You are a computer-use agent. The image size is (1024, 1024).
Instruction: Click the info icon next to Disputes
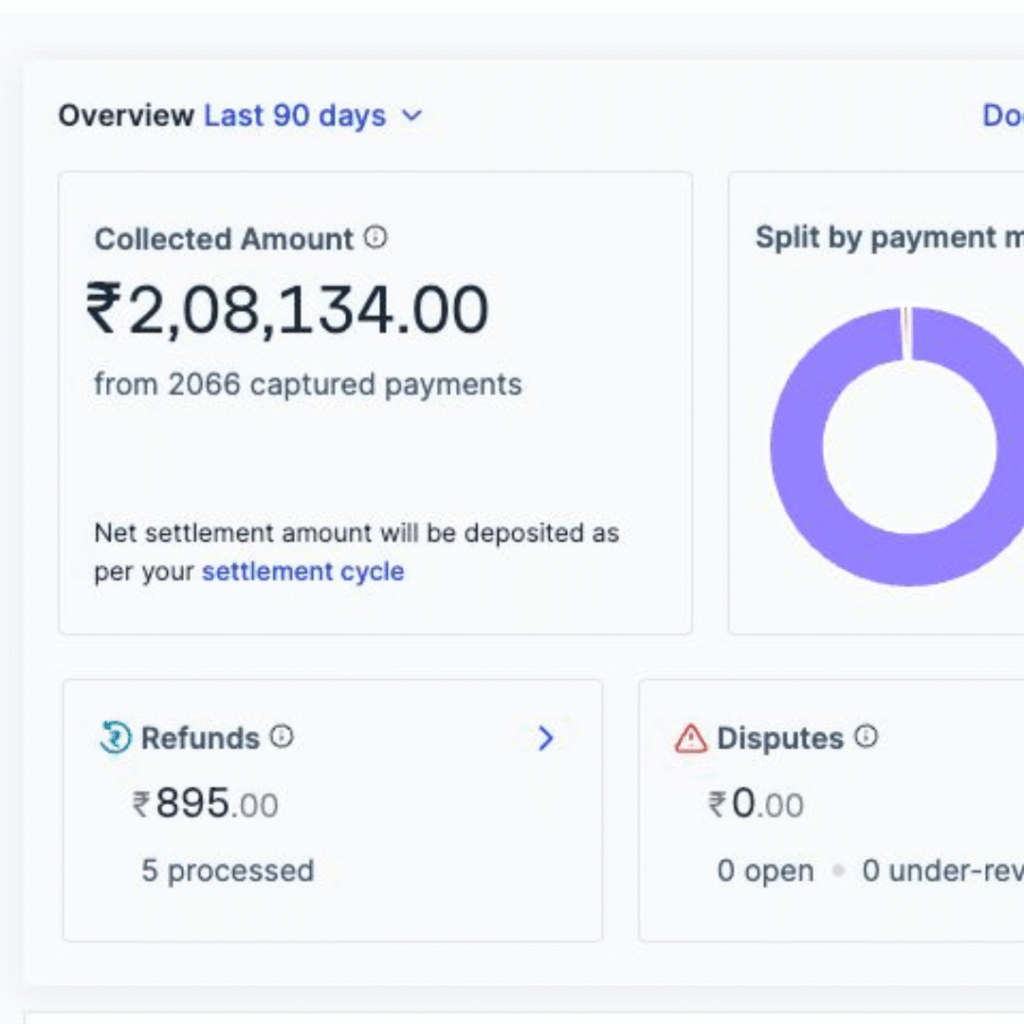(x=866, y=737)
